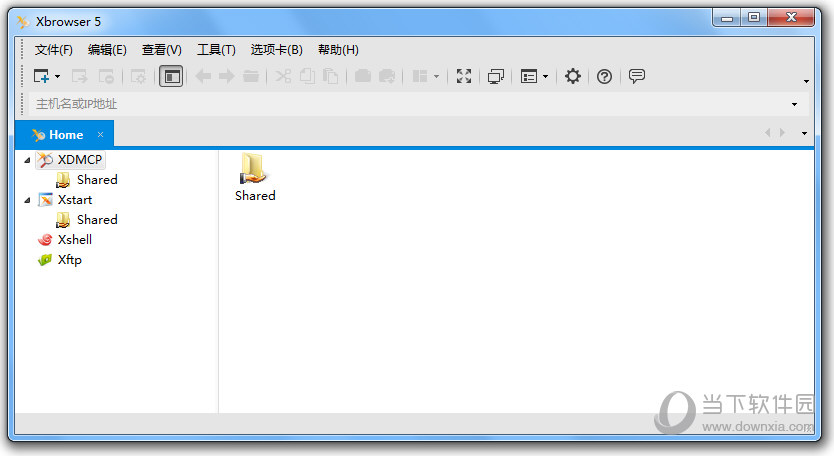Image resolution: width=834 pixels, height=456 pixels.
Task: Open the grayed layout dropdown arrow
Action: (436, 77)
